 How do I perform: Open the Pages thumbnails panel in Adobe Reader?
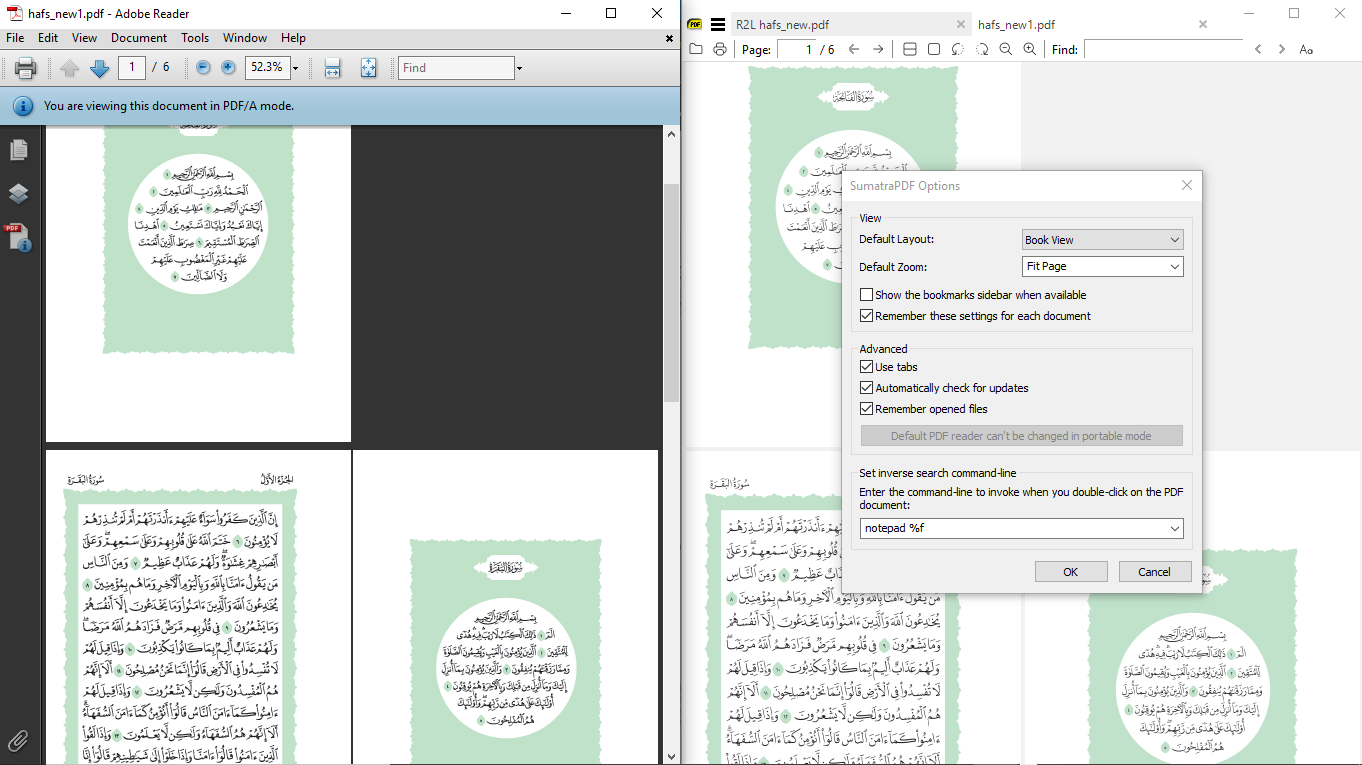[18, 150]
